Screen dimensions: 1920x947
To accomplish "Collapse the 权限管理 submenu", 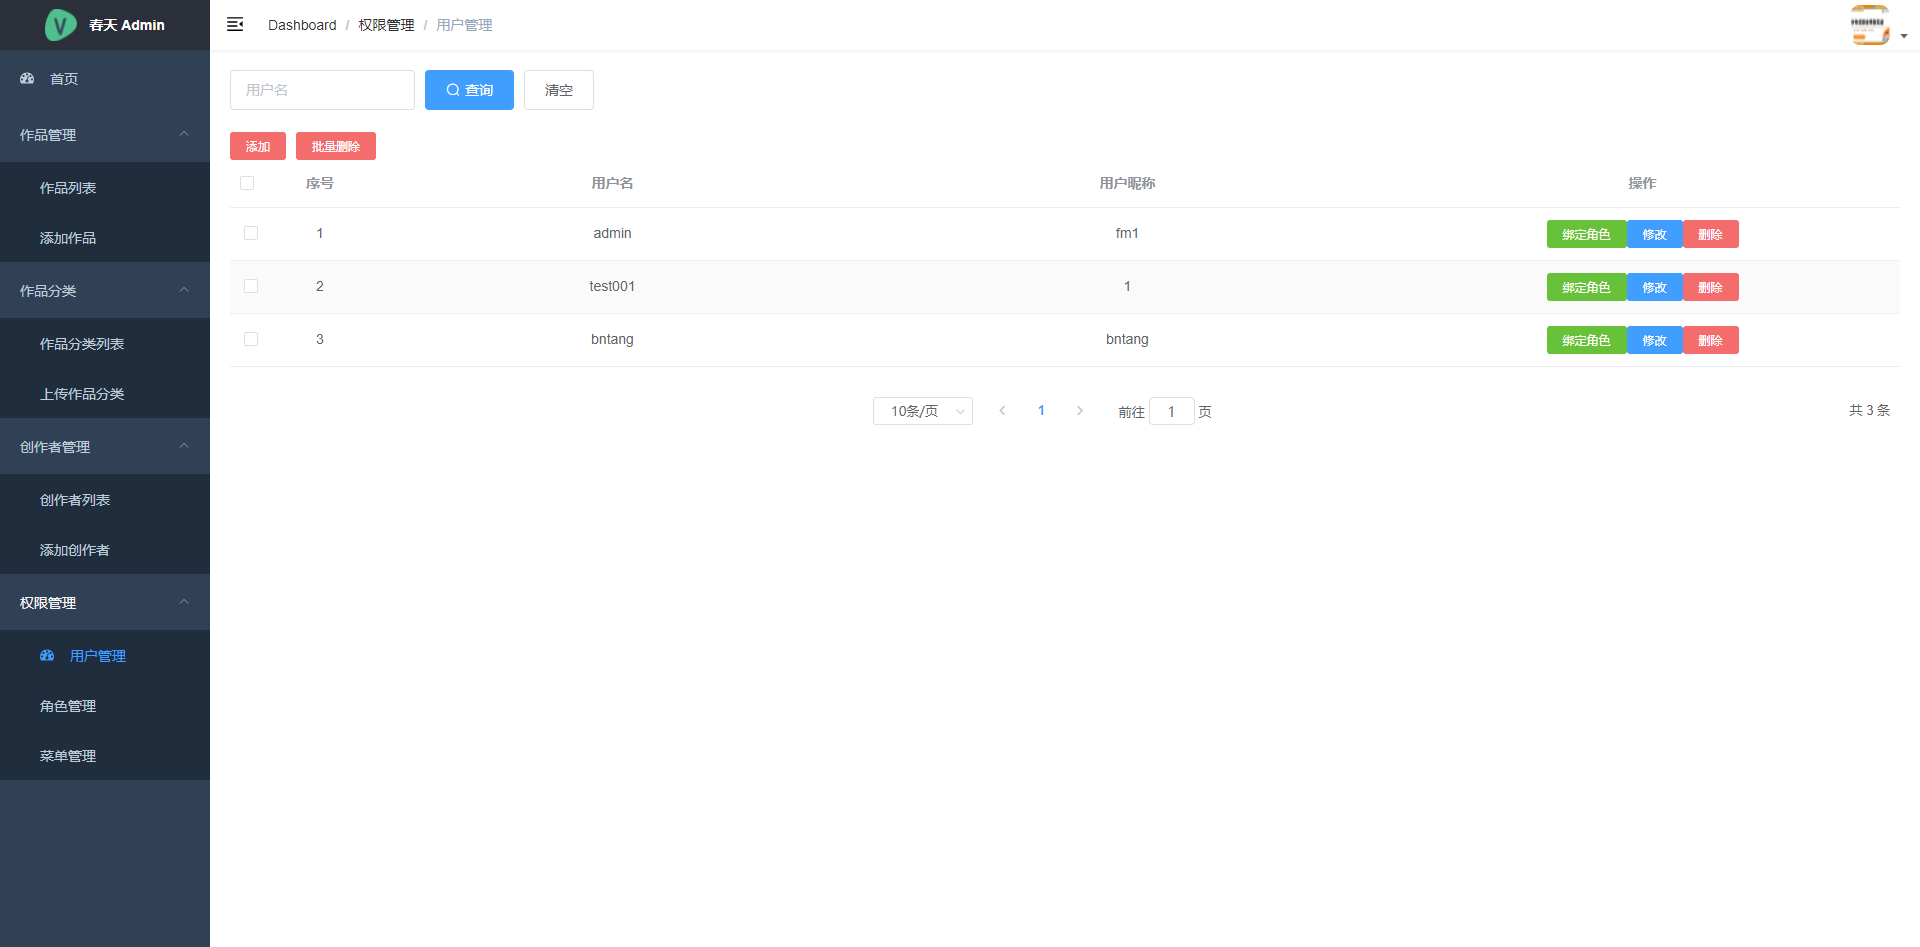I will tap(105, 602).
